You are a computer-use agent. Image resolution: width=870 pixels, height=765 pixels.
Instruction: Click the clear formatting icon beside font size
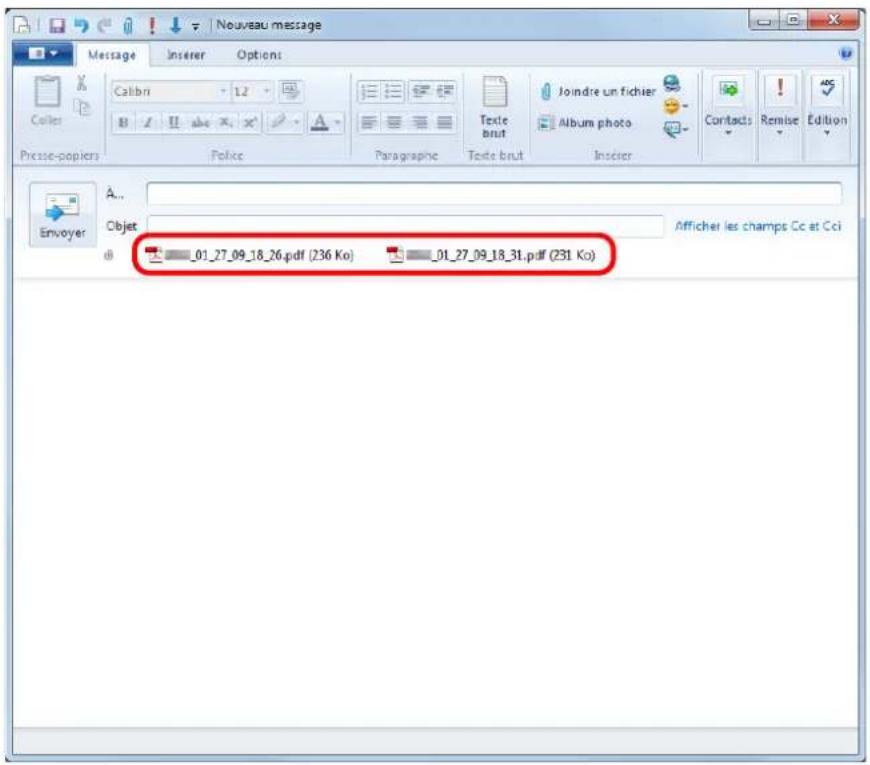(x=290, y=91)
